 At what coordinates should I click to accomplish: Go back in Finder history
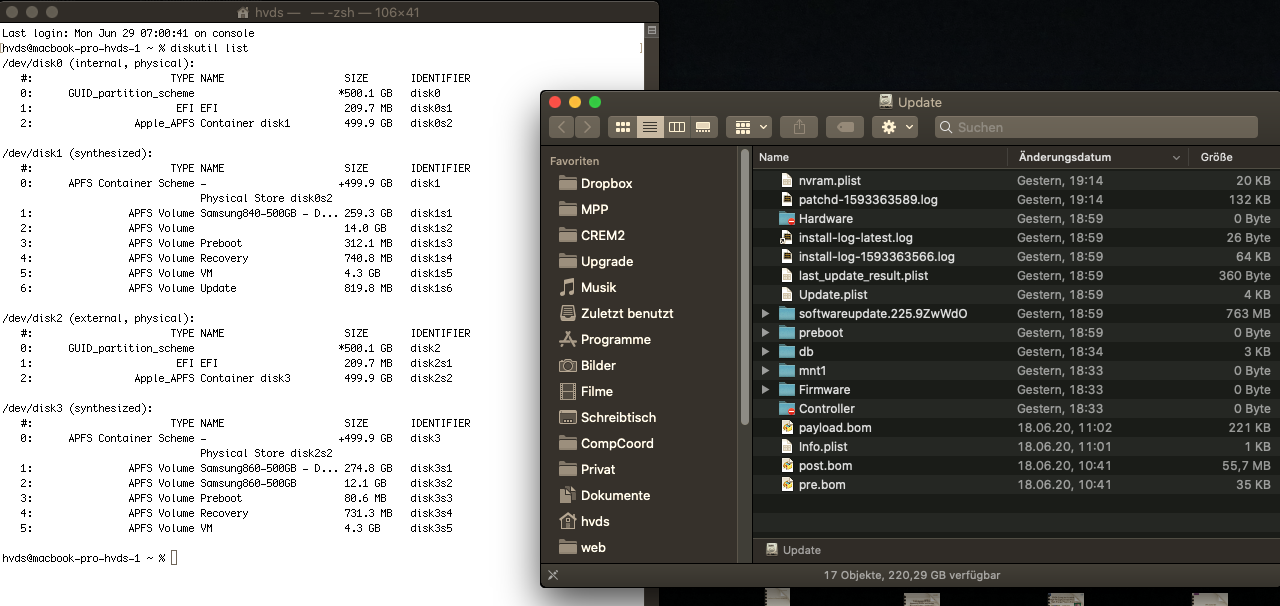[x=561, y=127]
